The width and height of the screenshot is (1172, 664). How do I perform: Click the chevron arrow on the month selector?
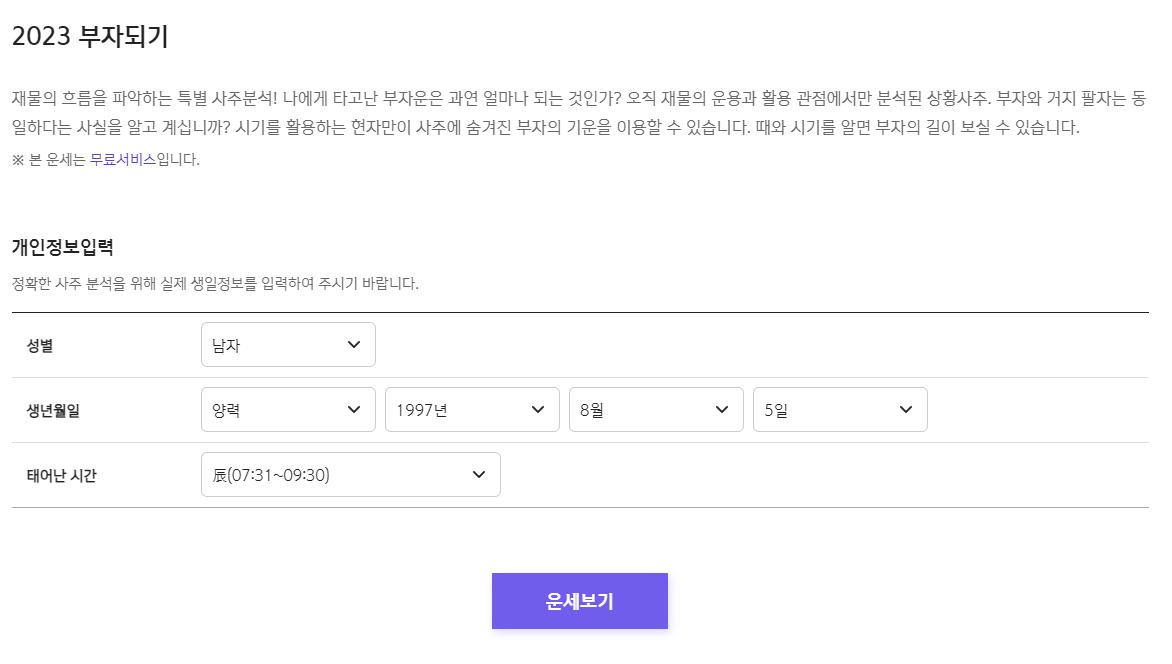(x=720, y=409)
